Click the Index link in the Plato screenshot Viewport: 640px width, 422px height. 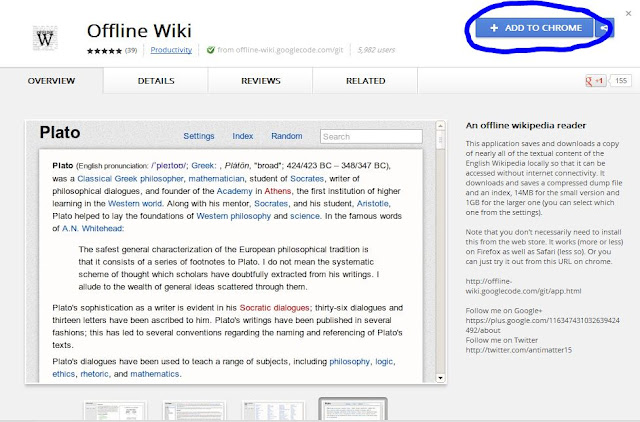click(x=243, y=136)
